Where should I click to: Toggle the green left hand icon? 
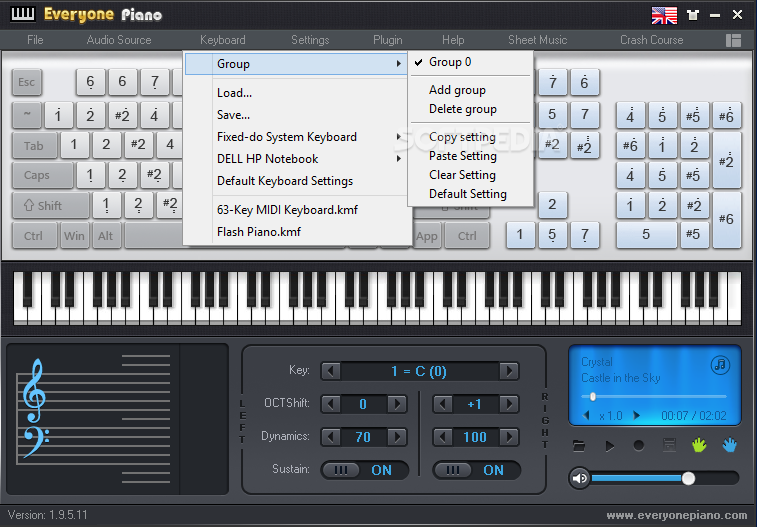coord(699,445)
